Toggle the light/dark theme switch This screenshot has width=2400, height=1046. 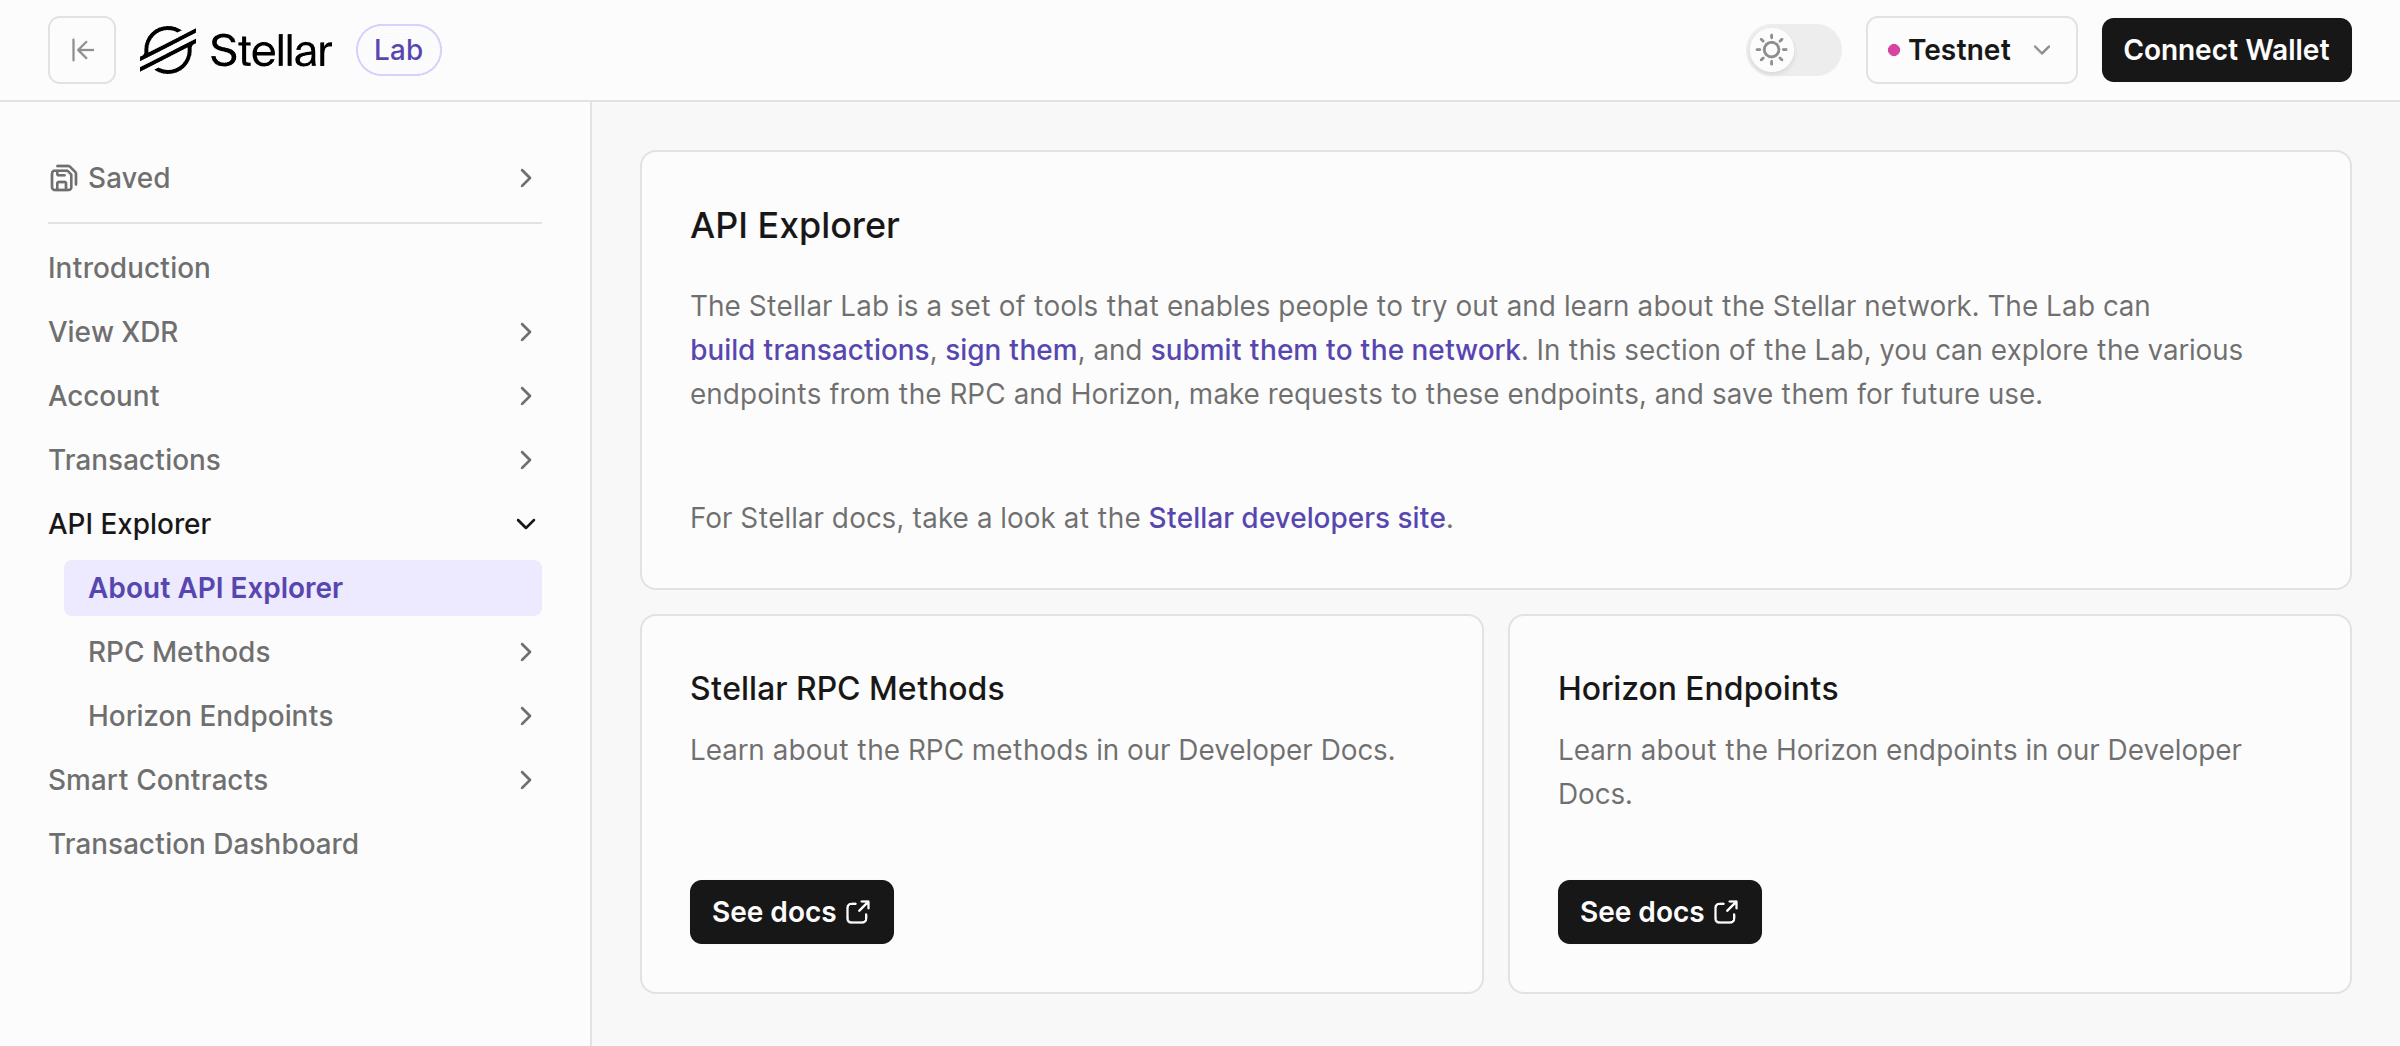[1793, 50]
